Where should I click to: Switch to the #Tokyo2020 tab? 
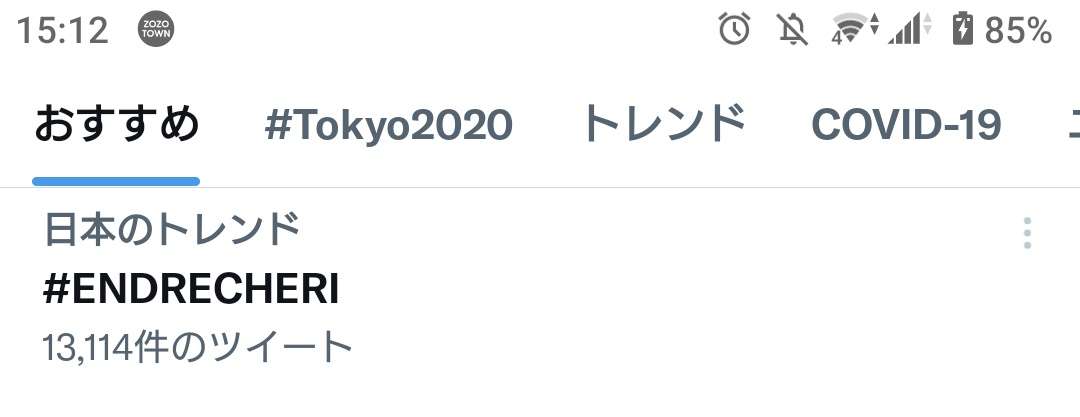[388, 125]
